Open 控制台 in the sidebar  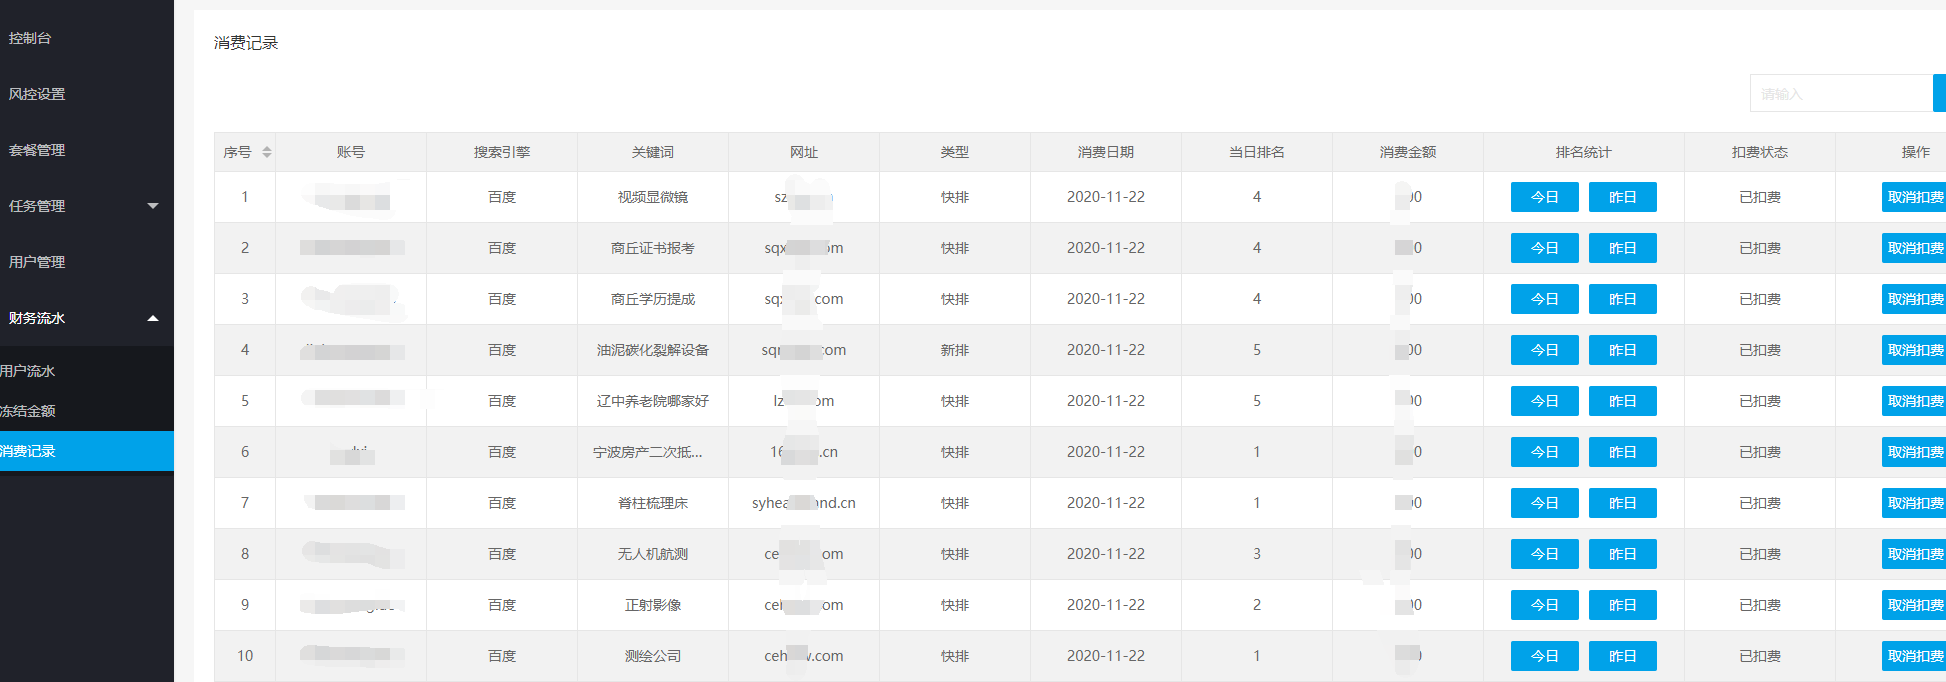30,38
